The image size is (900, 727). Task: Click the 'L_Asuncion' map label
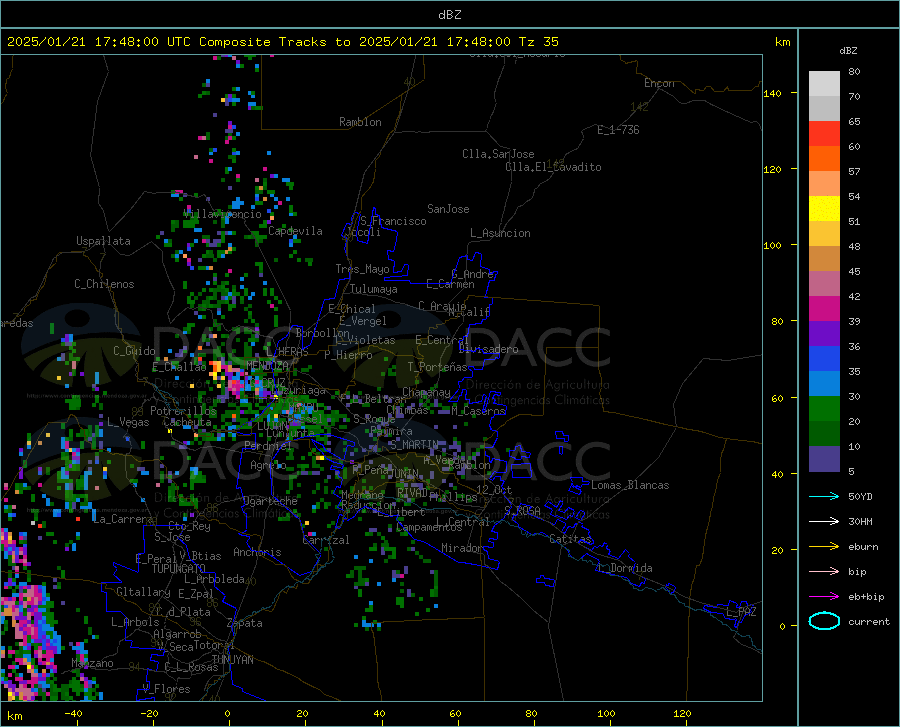point(500,233)
